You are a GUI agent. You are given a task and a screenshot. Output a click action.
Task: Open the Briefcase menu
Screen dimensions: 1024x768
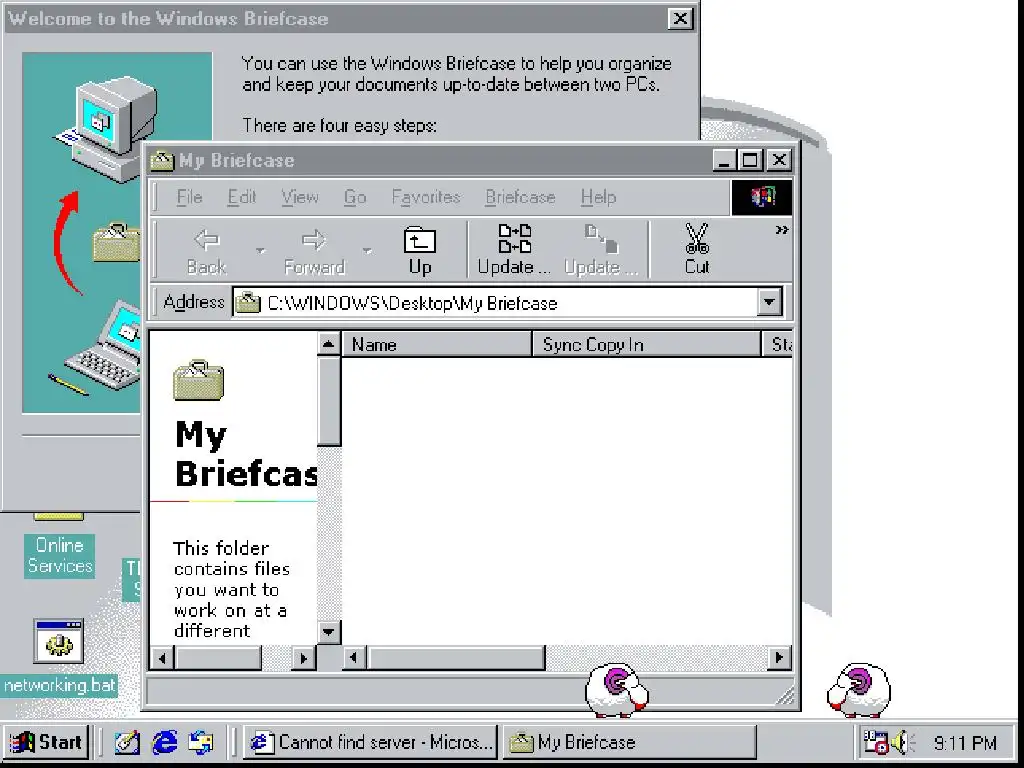(x=520, y=197)
